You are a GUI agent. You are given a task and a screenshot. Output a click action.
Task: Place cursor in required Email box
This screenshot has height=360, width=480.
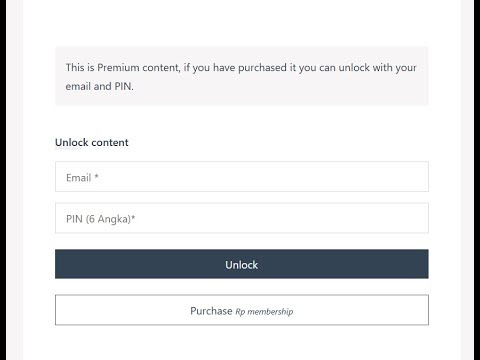(x=242, y=177)
